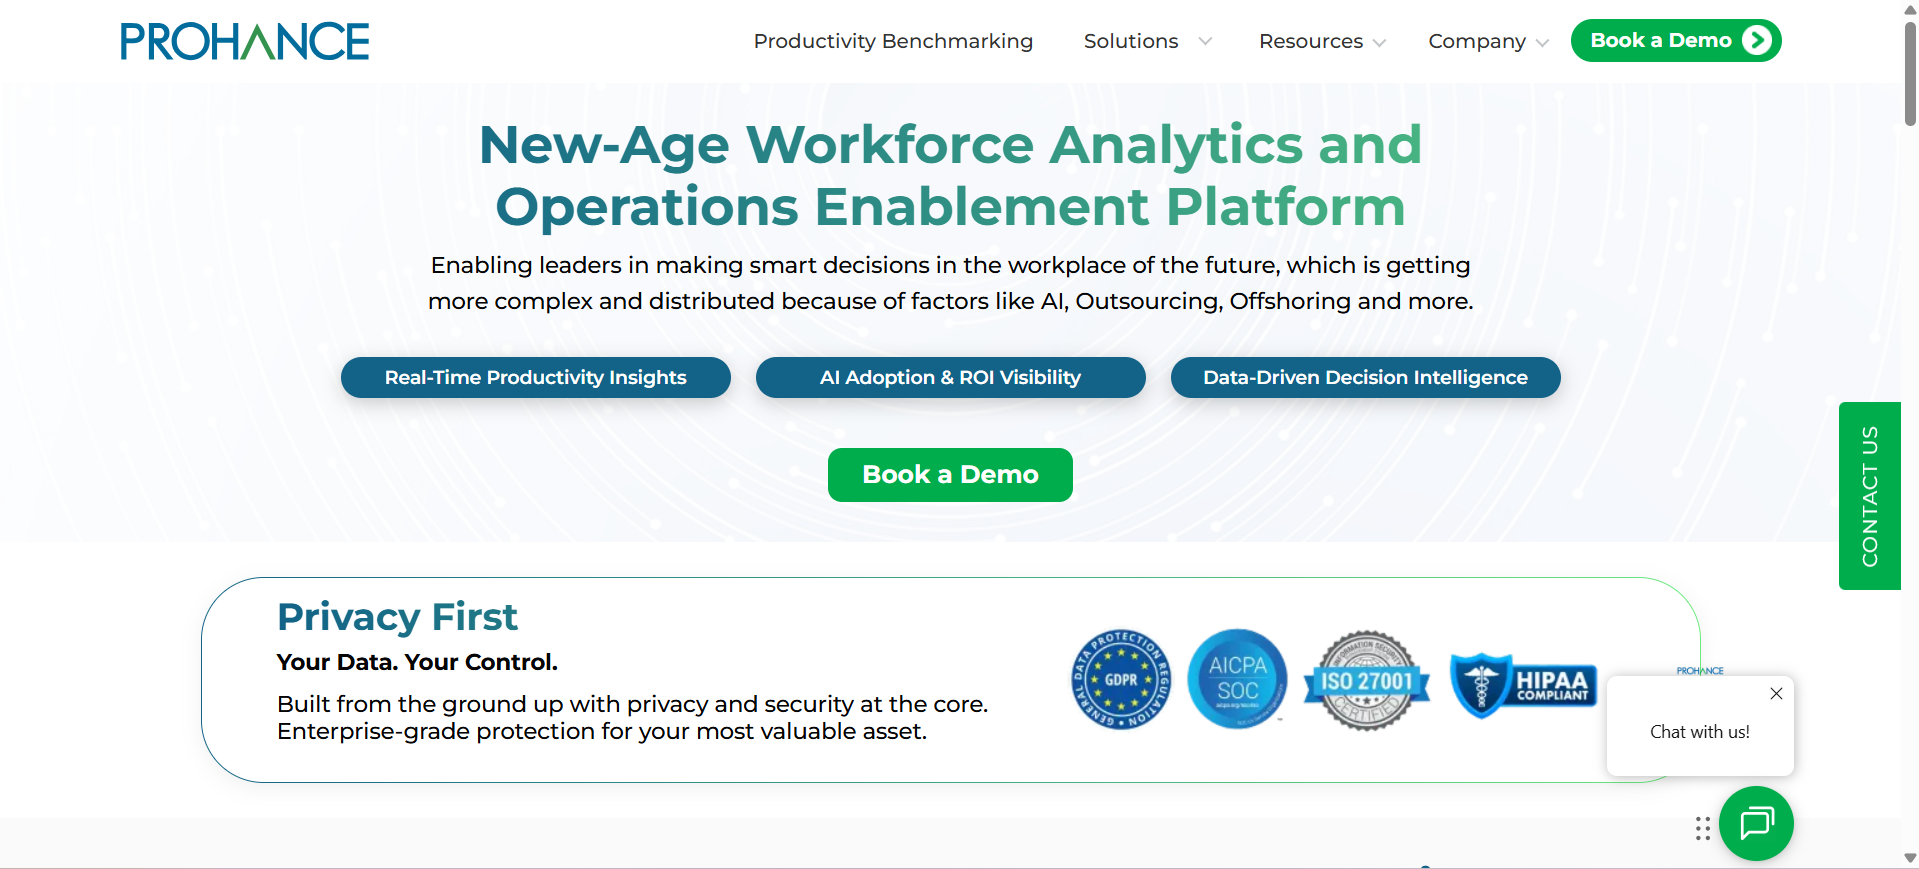Select AI Adoption & ROI Visibility pill
The height and width of the screenshot is (869, 1919).
pyautogui.click(x=950, y=377)
